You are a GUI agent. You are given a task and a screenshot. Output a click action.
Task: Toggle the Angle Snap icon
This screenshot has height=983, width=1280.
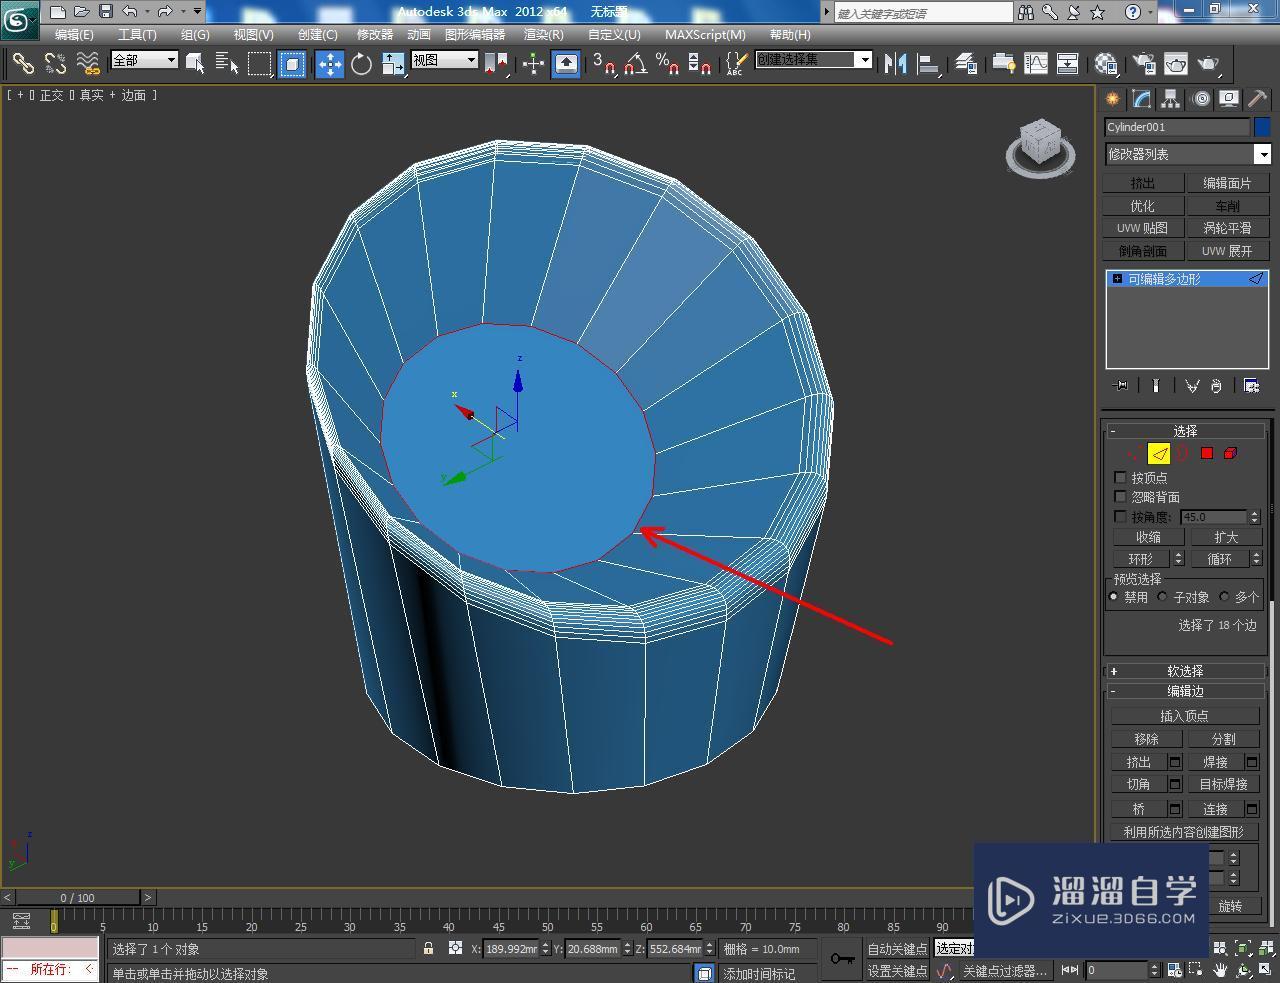coord(635,64)
